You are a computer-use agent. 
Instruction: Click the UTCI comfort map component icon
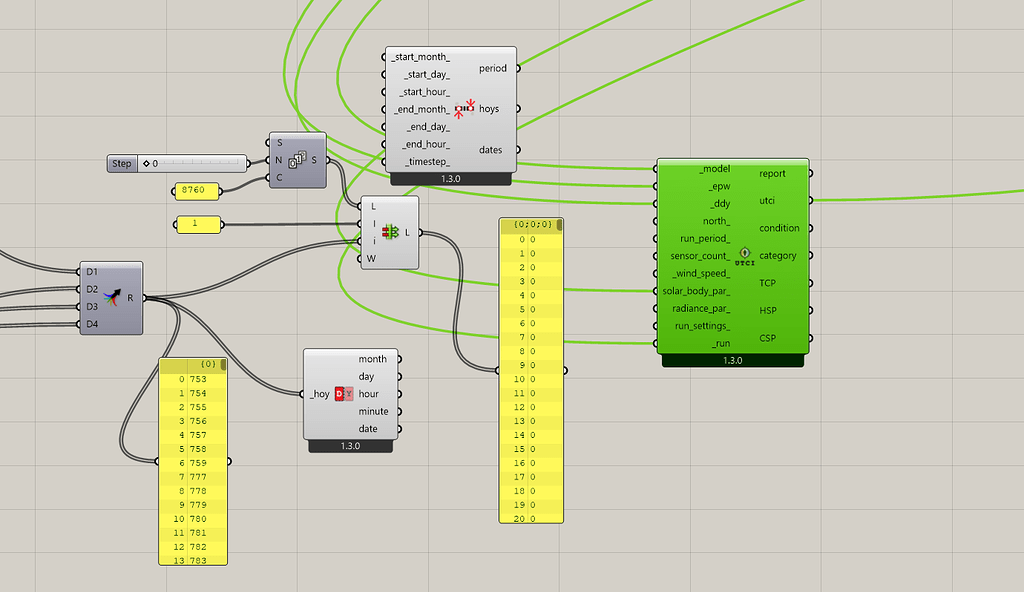744,255
